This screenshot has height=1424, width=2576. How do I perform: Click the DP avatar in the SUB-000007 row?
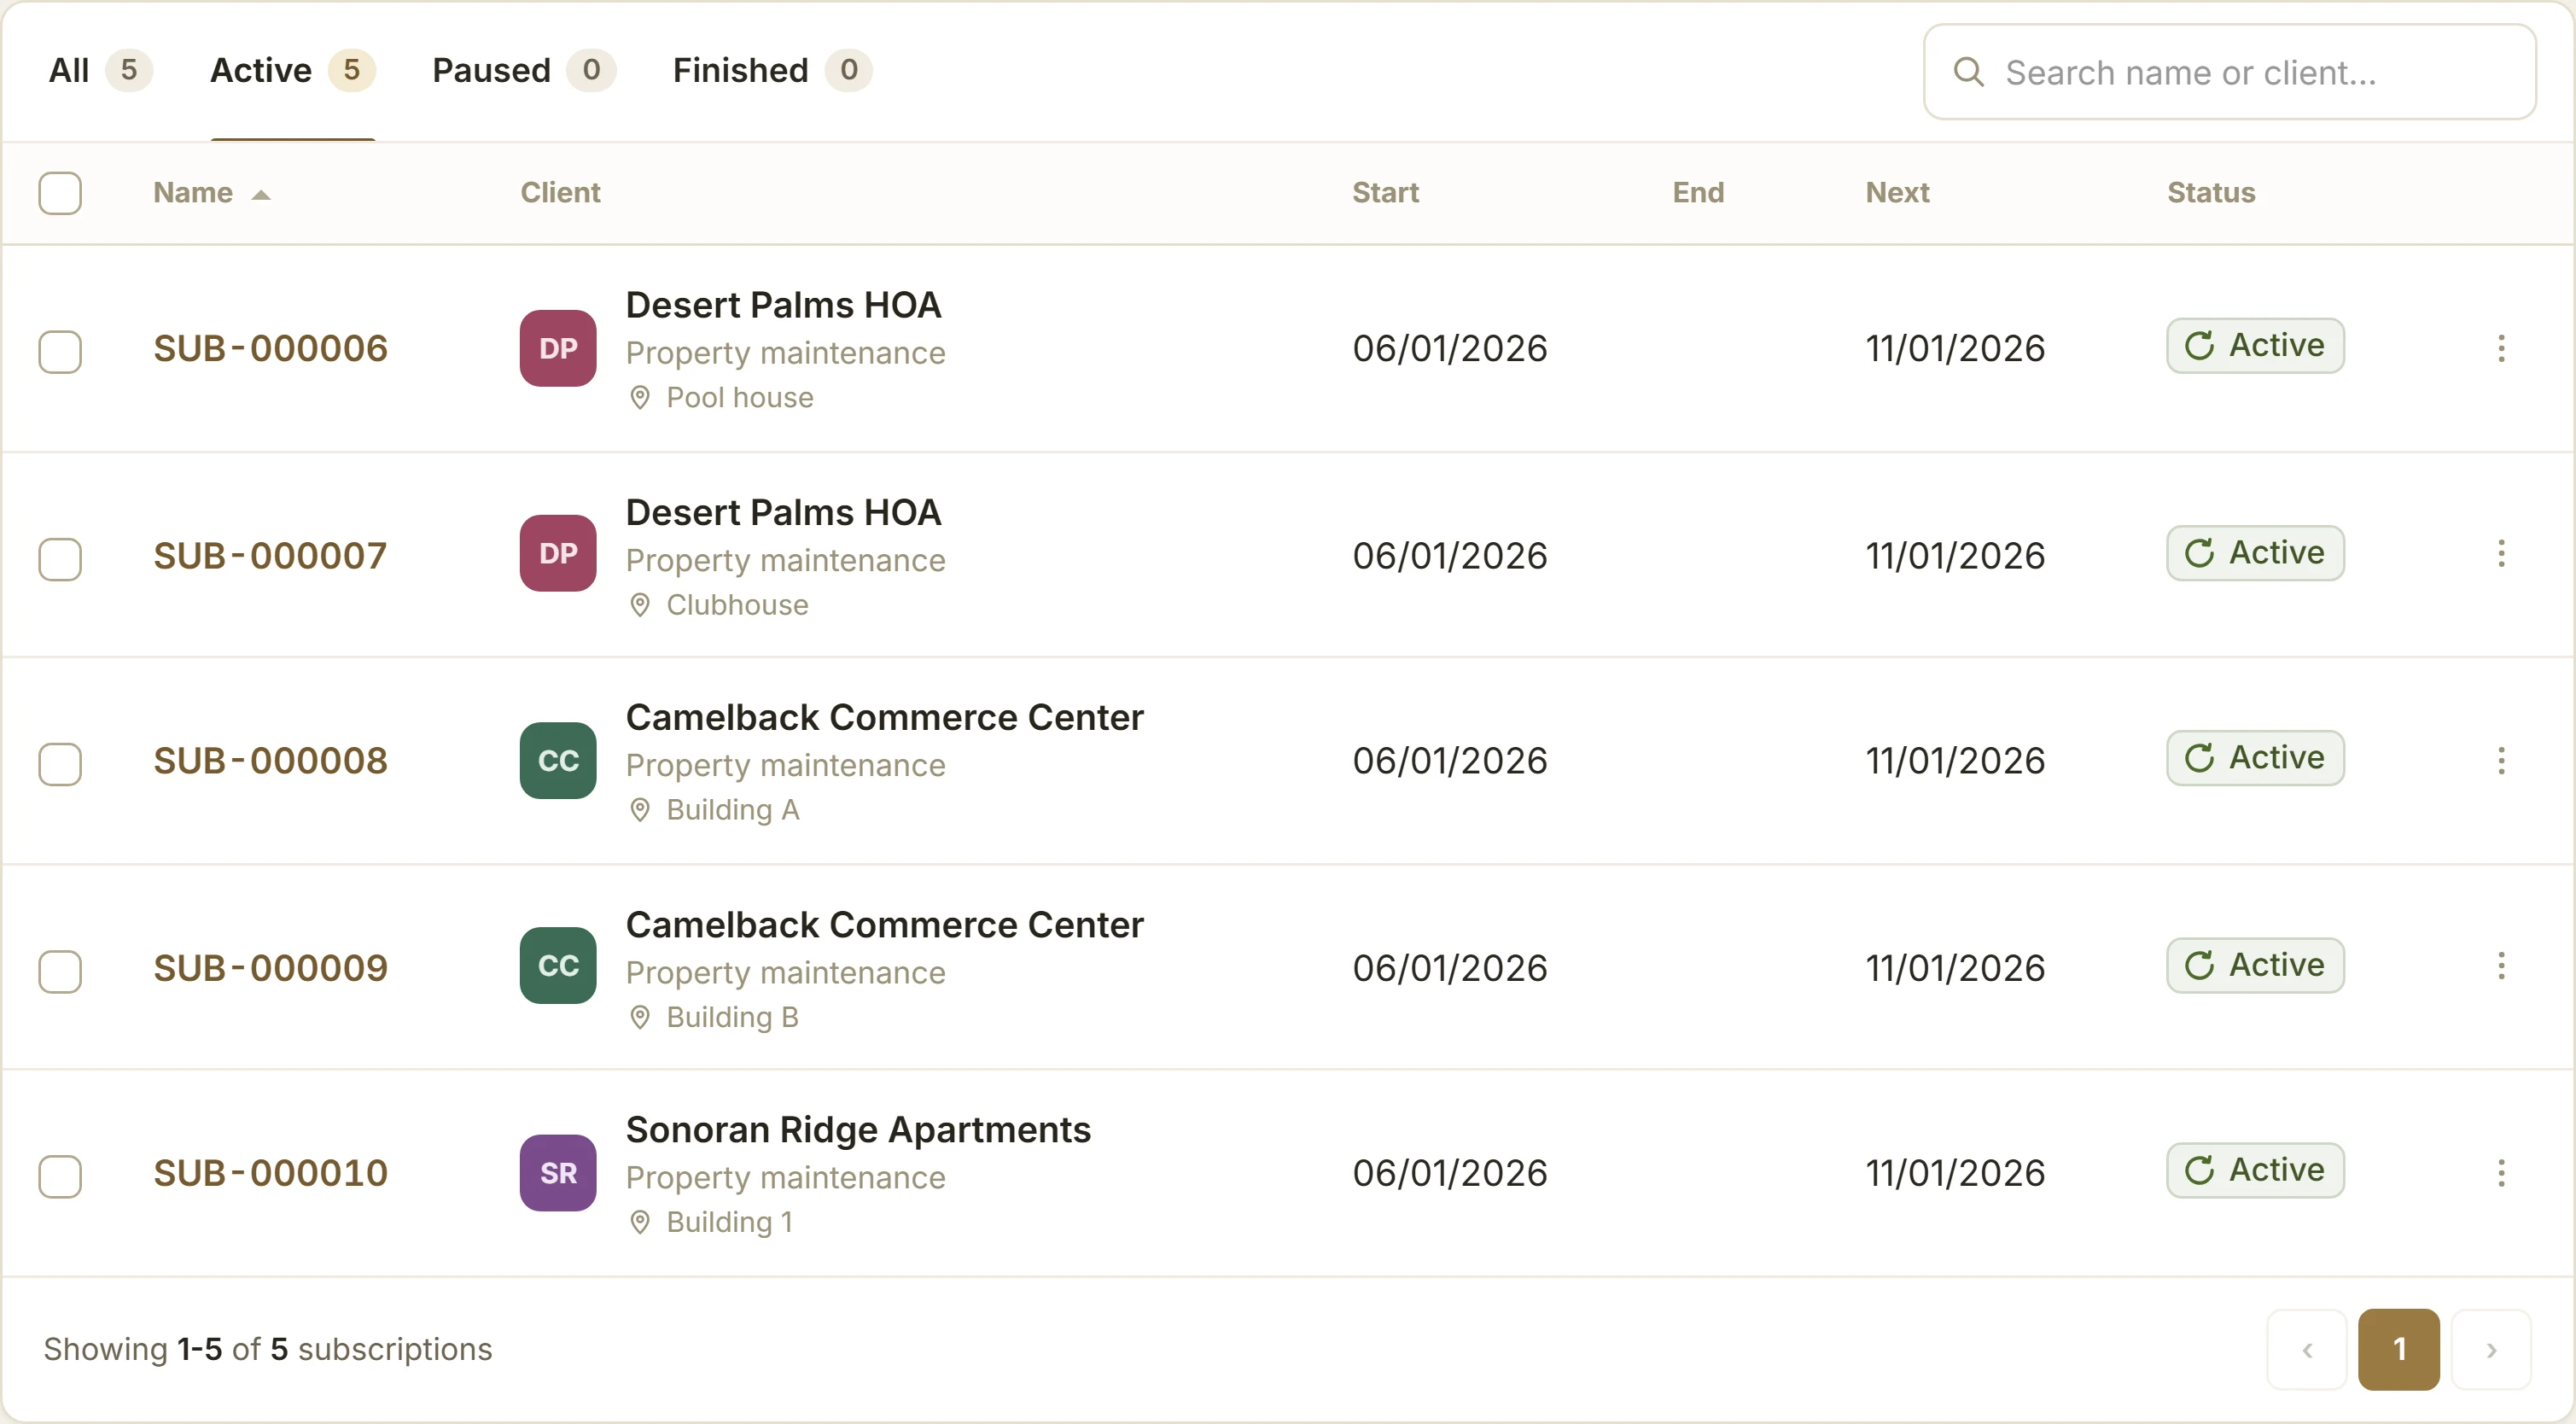pyautogui.click(x=558, y=553)
